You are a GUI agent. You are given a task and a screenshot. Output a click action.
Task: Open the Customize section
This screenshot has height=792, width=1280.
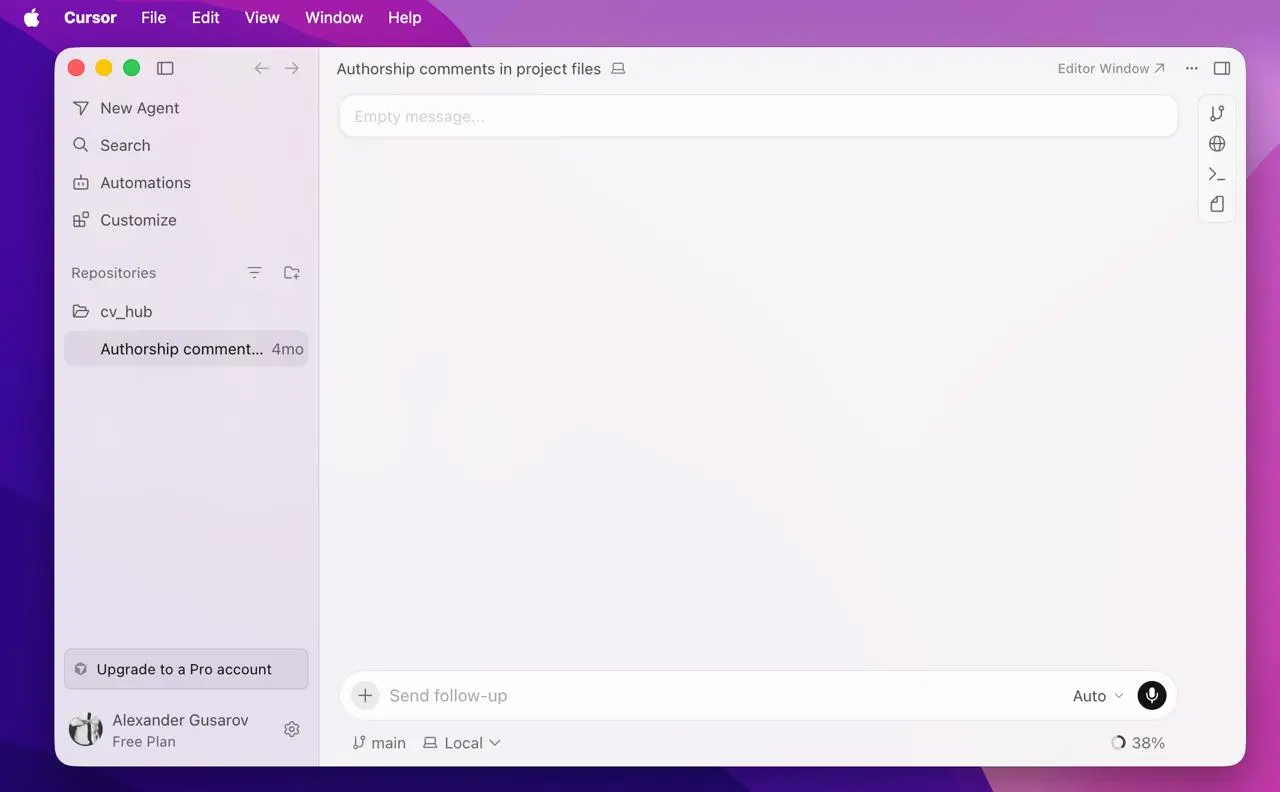[x=186, y=220]
